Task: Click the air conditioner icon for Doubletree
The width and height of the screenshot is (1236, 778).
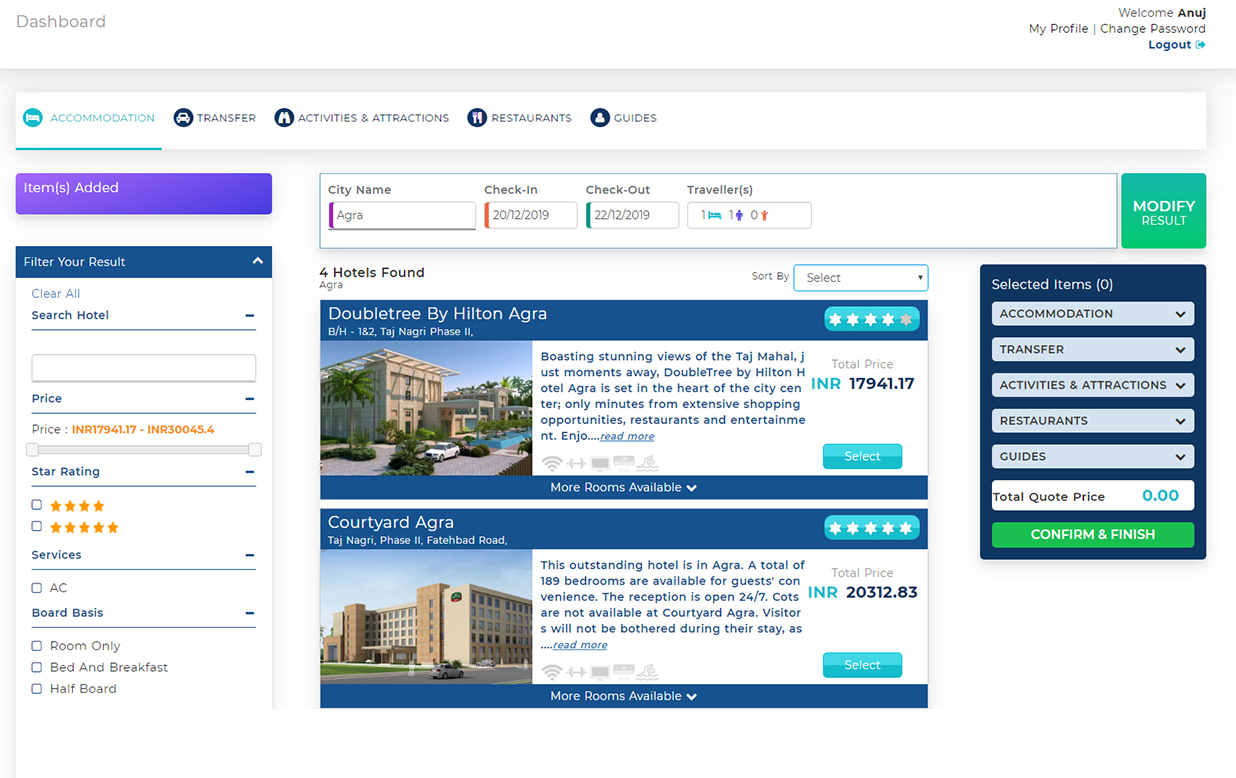Action: 624,462
